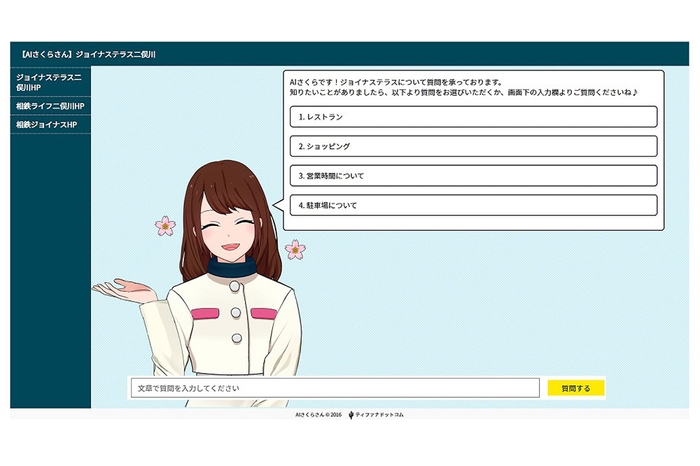Image resolution: width=700 pixels, height=466 pixels.
Task: Go to 相鉄ジョイナスHP from the sidebar
Action: coord(46,124)
